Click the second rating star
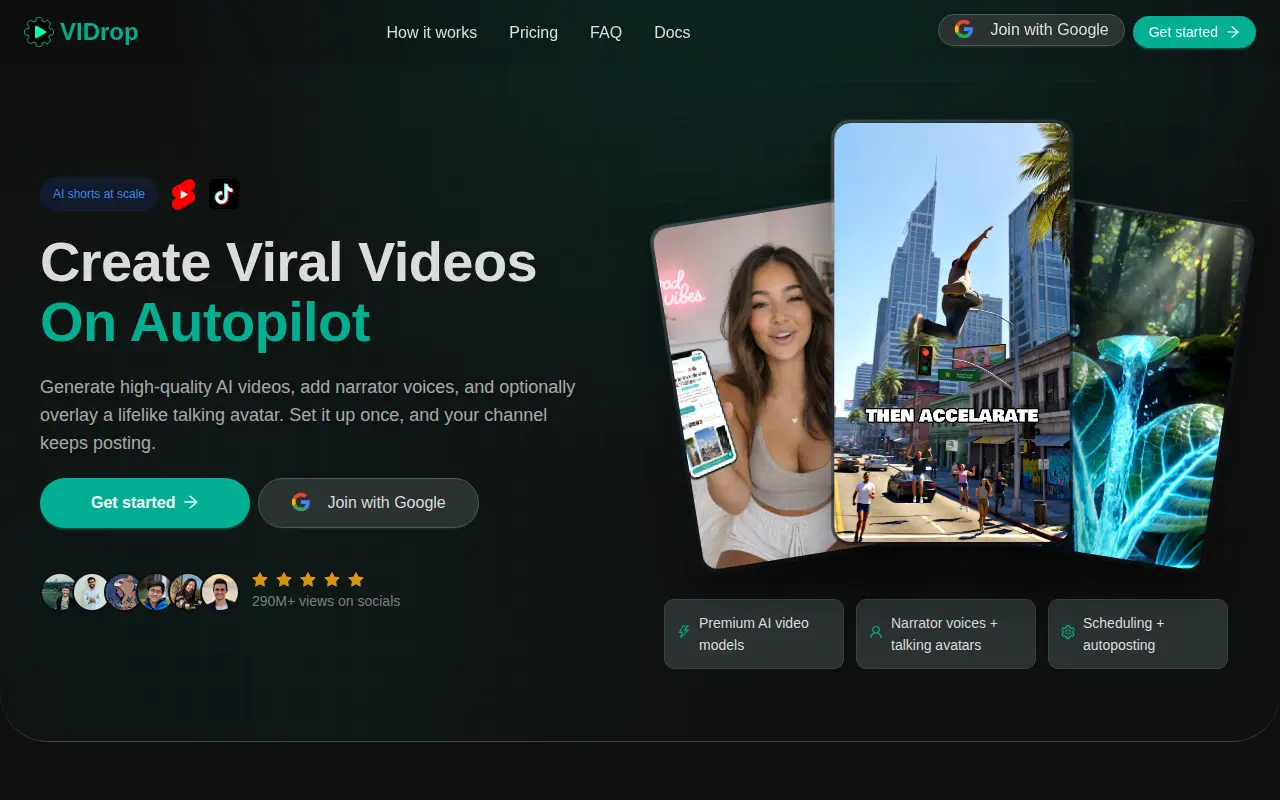This screenshot has height=800, width=1280. [284, 579]
